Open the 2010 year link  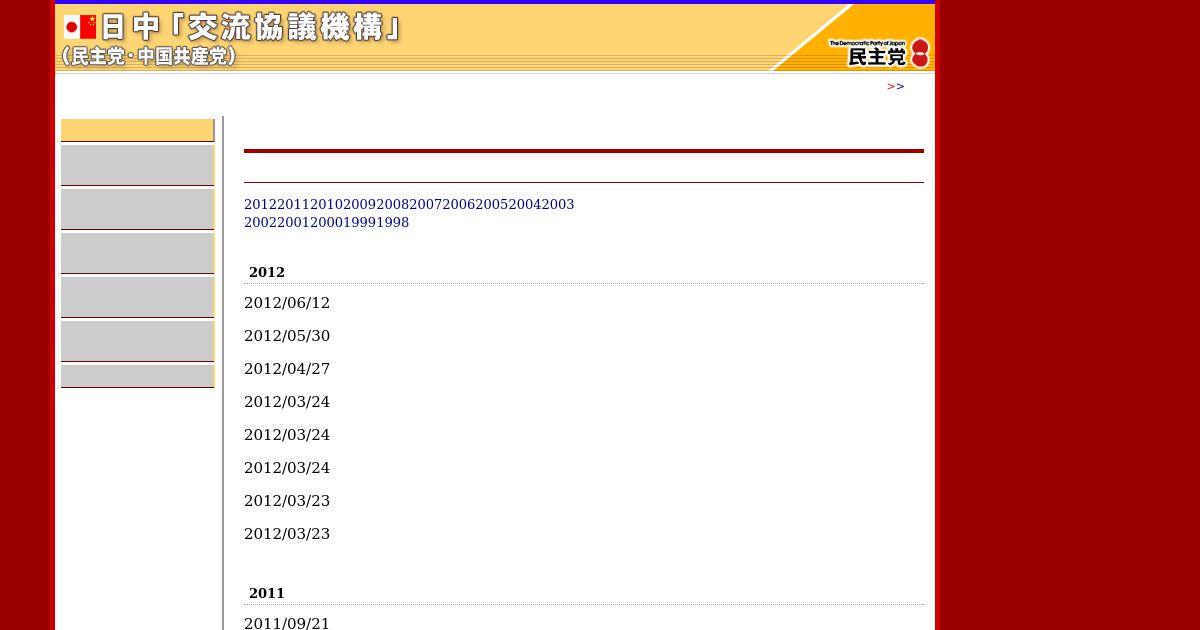pyautogui.click(x=326, y=204)
